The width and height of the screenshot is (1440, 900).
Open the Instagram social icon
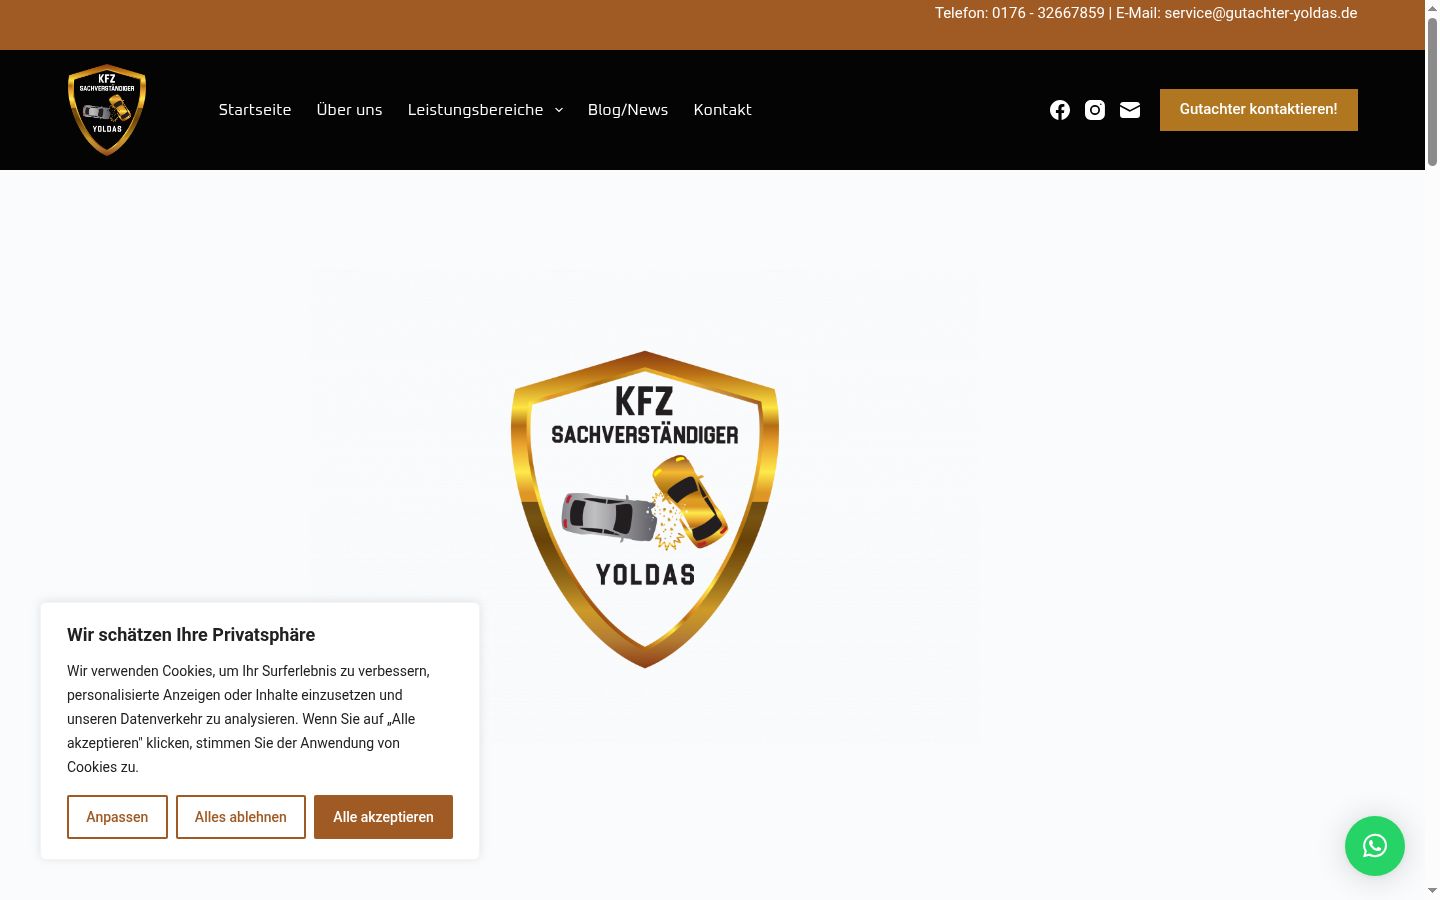click(x=1095, y=110)
